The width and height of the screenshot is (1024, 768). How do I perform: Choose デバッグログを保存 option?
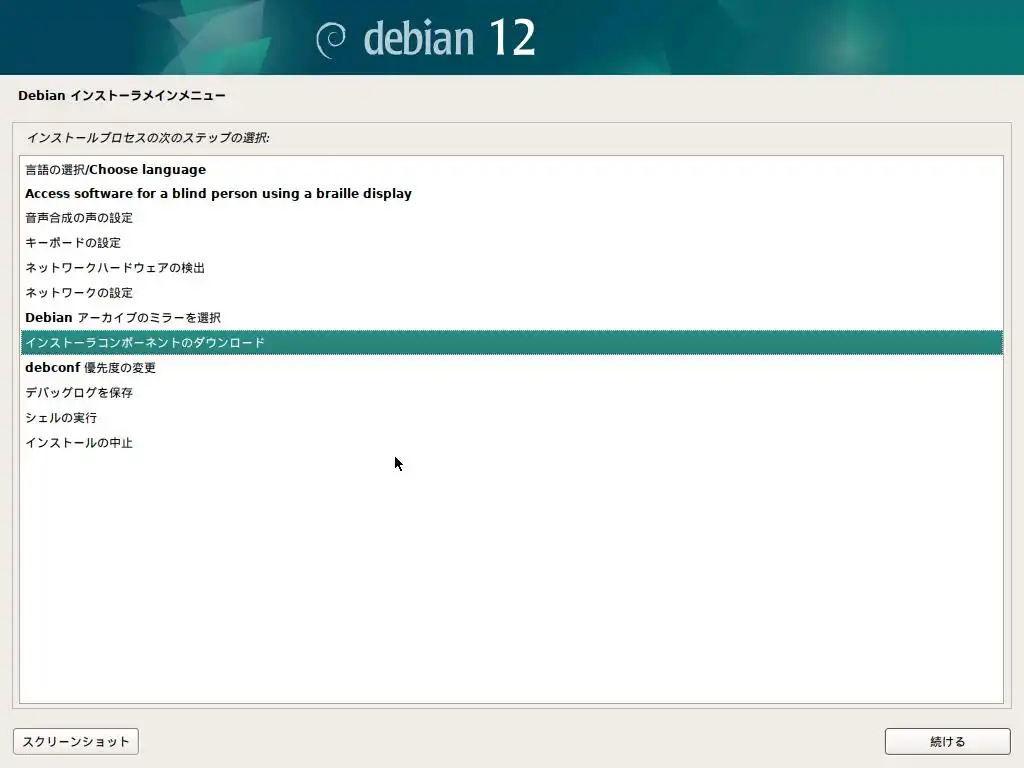[511, 392]
